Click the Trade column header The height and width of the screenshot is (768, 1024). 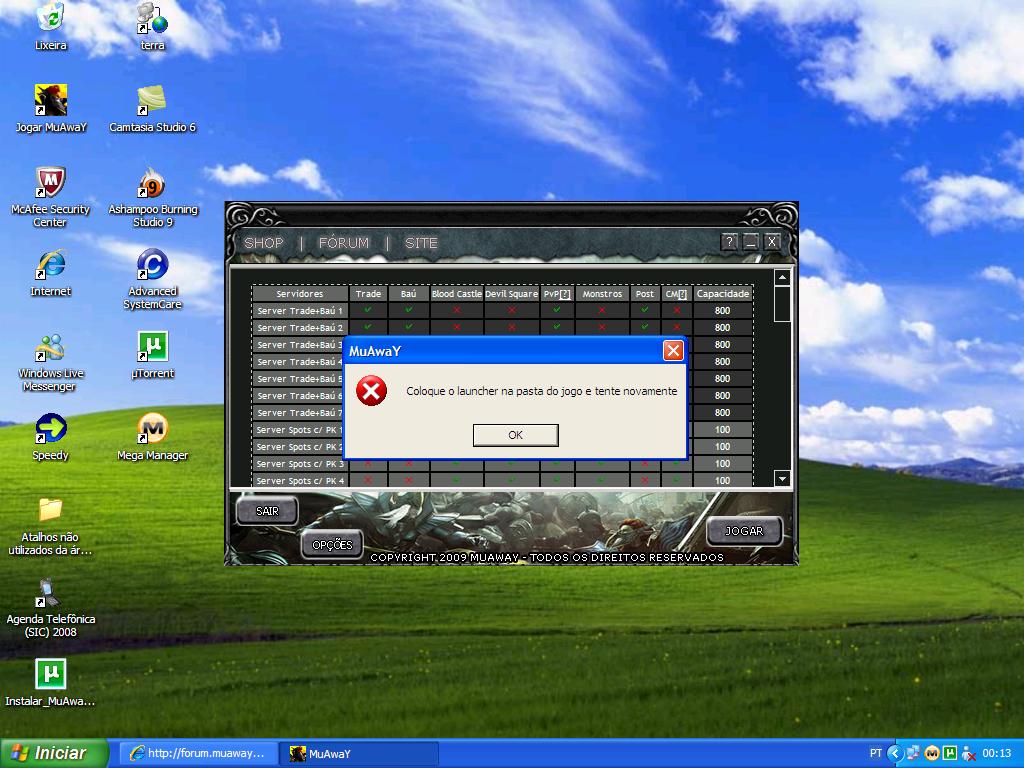pyautogui.click(x=368, y=294)
